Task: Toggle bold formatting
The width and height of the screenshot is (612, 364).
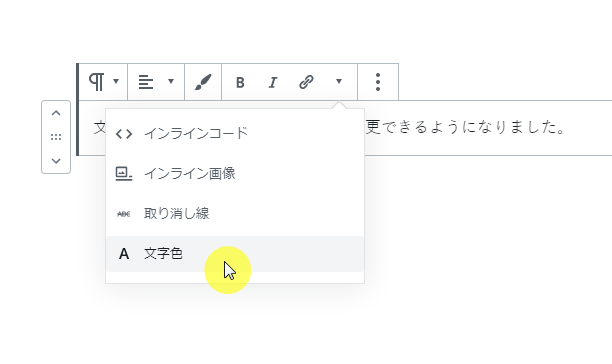Action: point(240,82)
